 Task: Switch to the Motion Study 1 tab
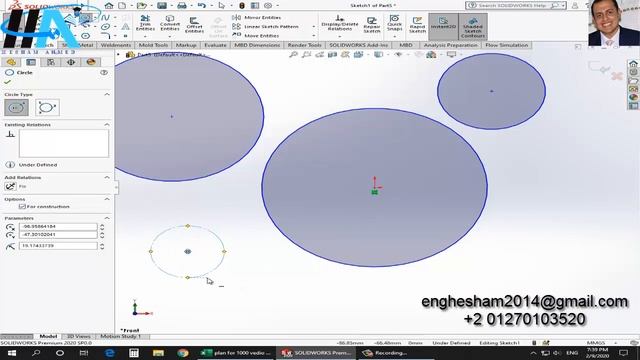pyautogui.click(x=121, y=336)
